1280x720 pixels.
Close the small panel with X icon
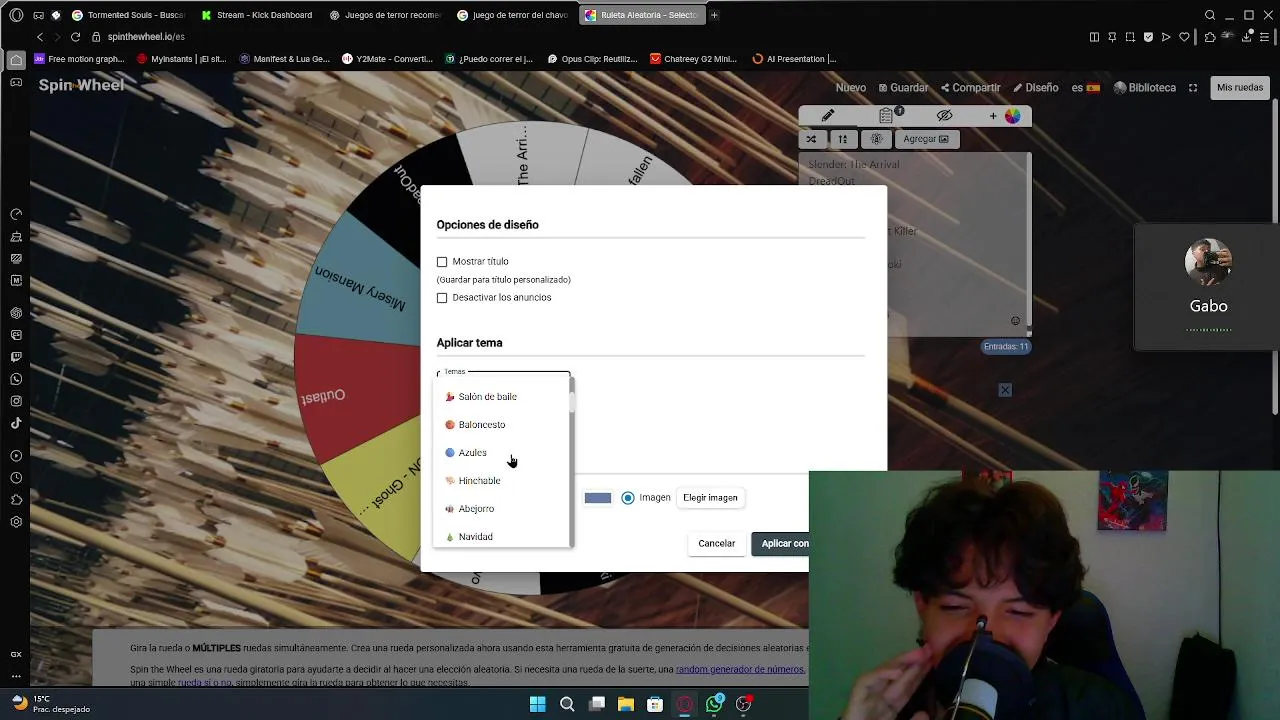[x=1005, y=390]
